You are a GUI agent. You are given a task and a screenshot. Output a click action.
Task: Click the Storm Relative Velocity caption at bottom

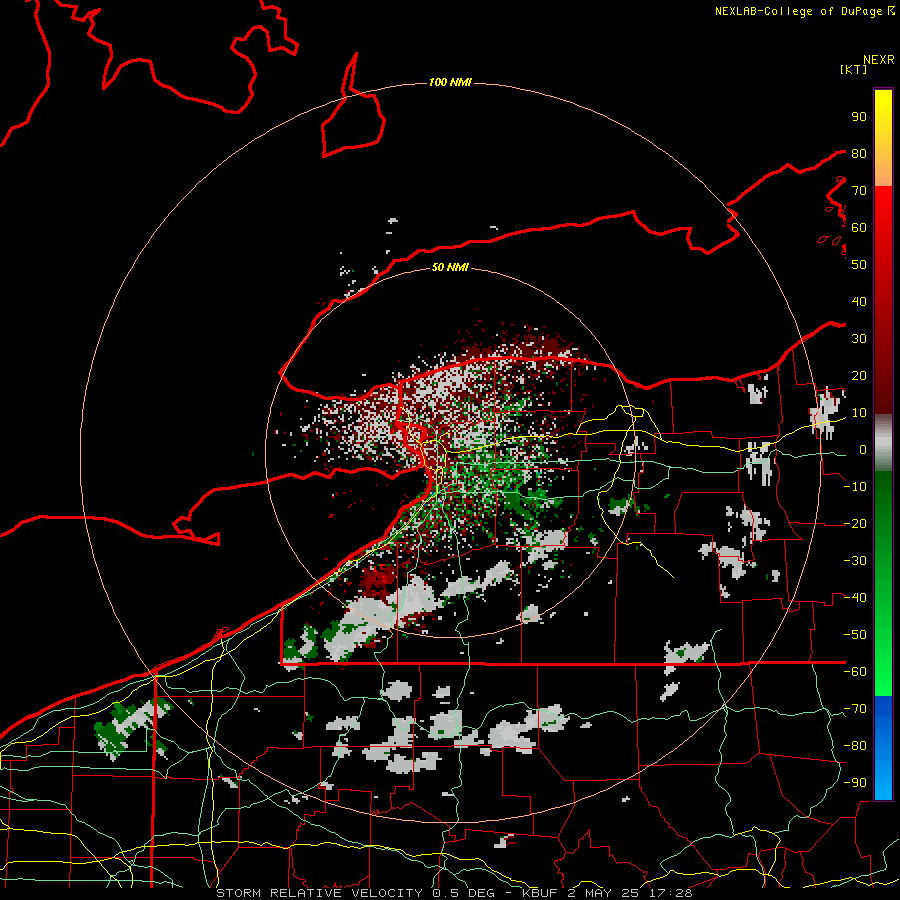(x=454, y=893)
